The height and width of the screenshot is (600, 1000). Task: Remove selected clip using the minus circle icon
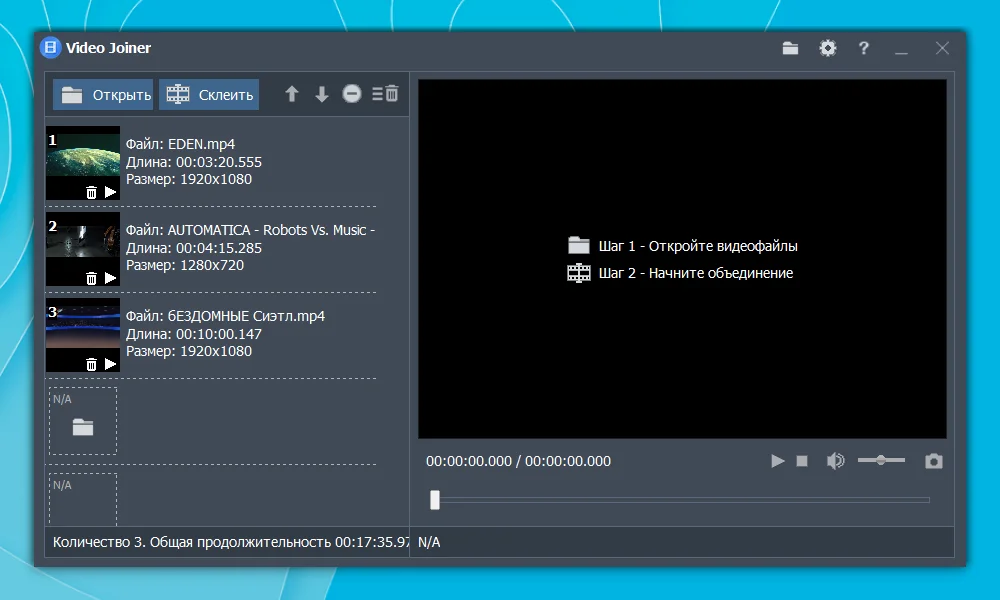[x=352, y=94]
